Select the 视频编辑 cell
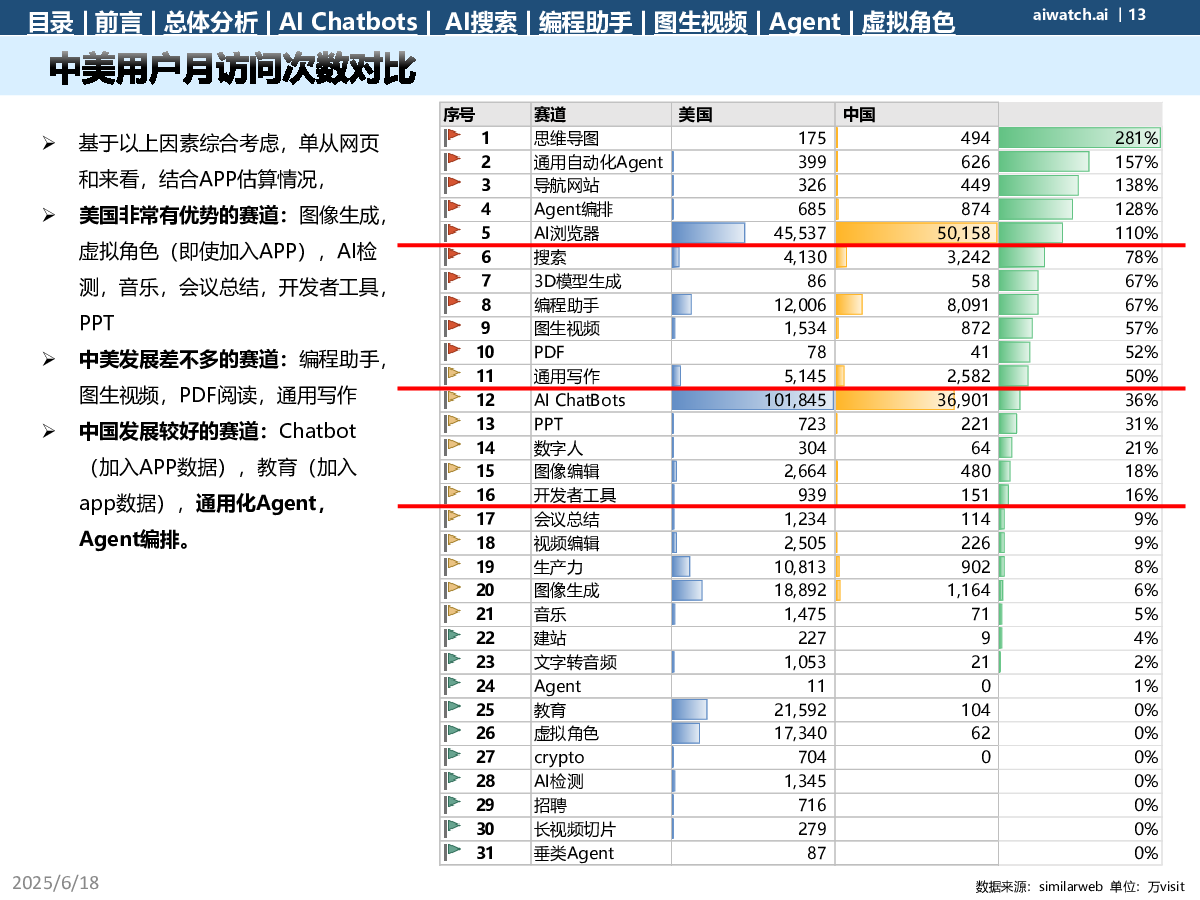1200x900 pixels. 600,543
